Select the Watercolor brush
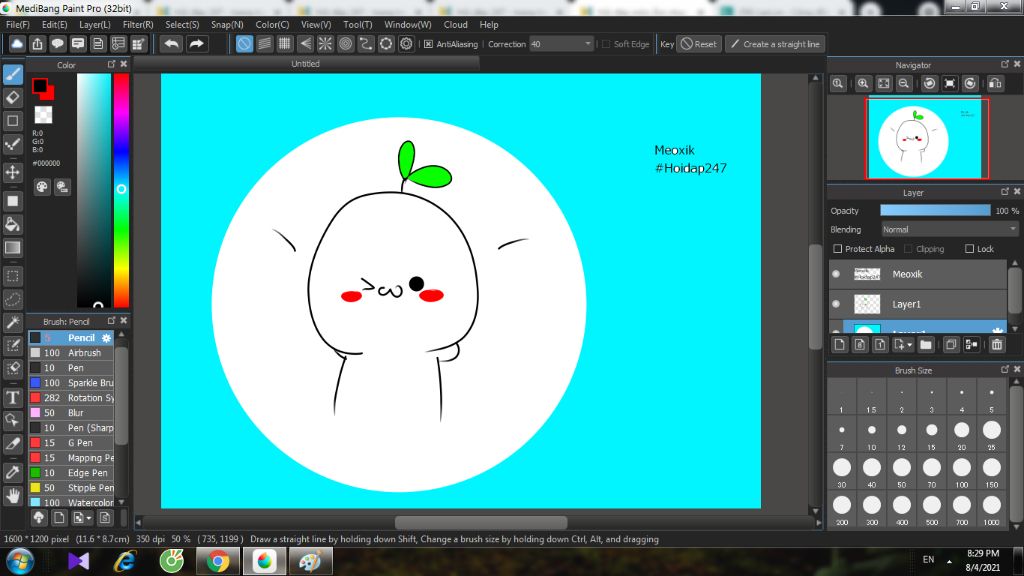The height and width of the screenshot is (576, 1024). [71, 503]
